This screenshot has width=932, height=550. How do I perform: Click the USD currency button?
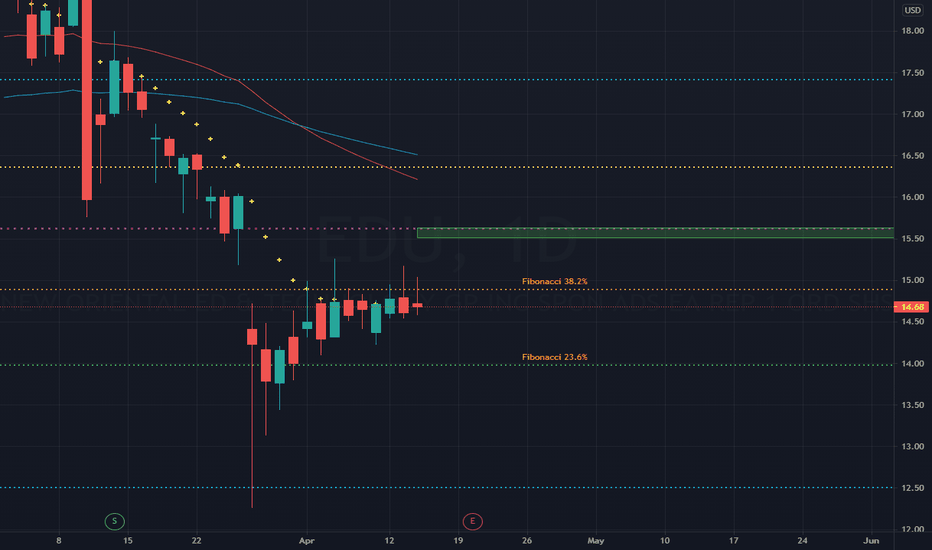coord(912,10)
